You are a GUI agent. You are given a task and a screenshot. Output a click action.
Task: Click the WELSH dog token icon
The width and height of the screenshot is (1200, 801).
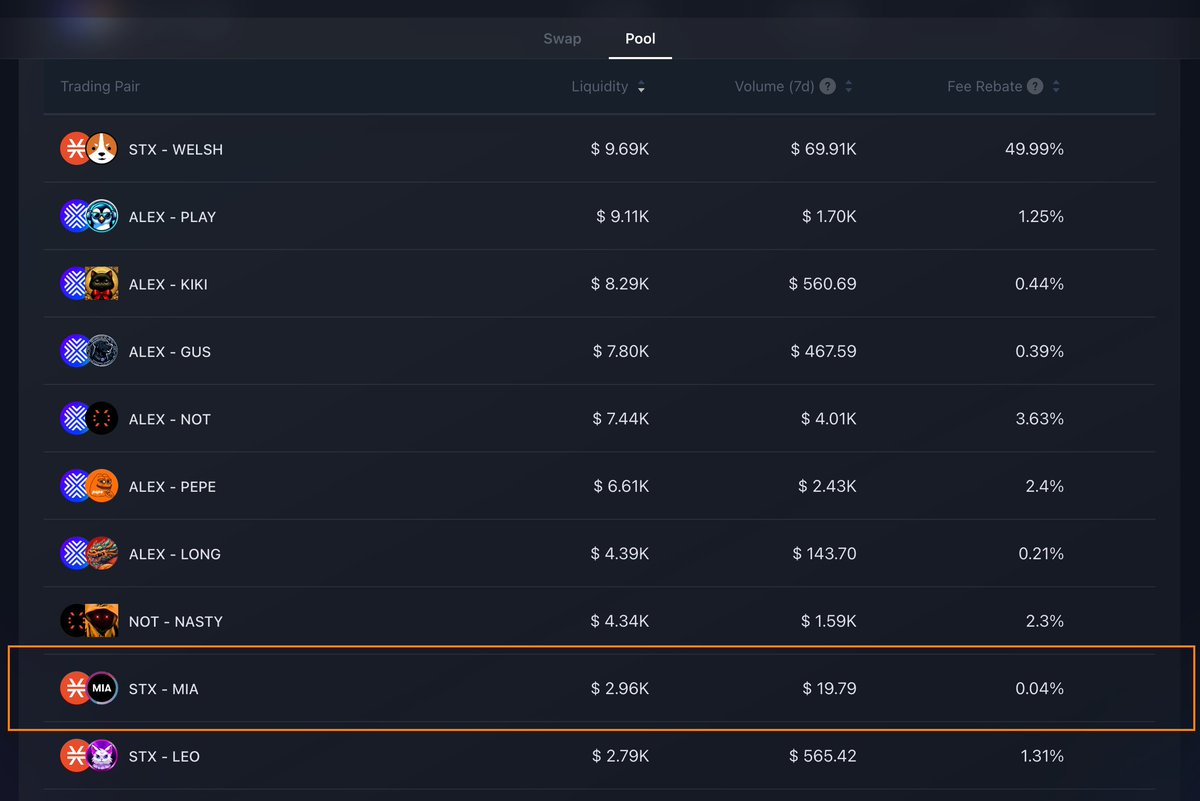(x=102, y=149)
